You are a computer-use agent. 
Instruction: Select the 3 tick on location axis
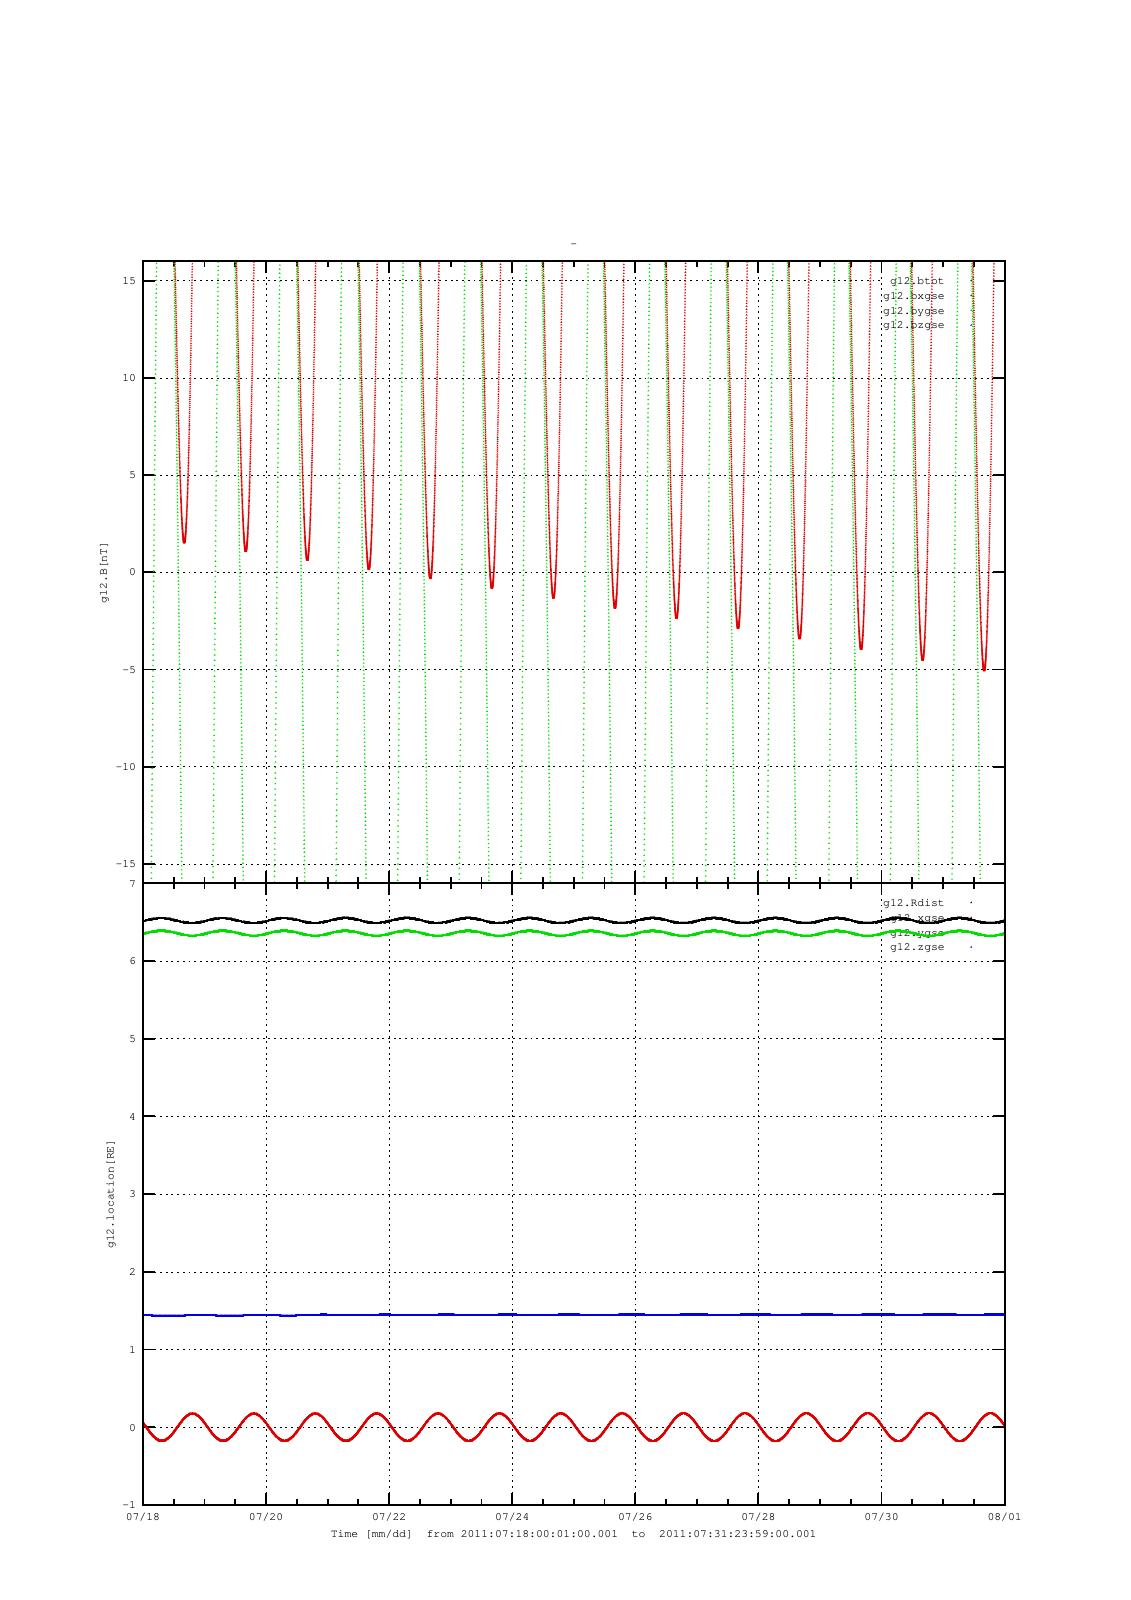point(132,1194)
